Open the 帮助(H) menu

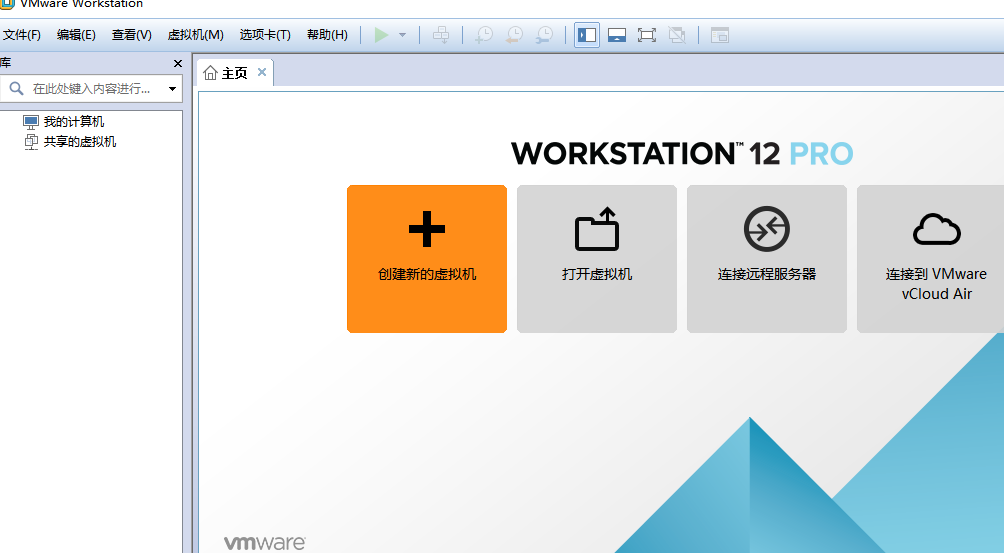327,35
